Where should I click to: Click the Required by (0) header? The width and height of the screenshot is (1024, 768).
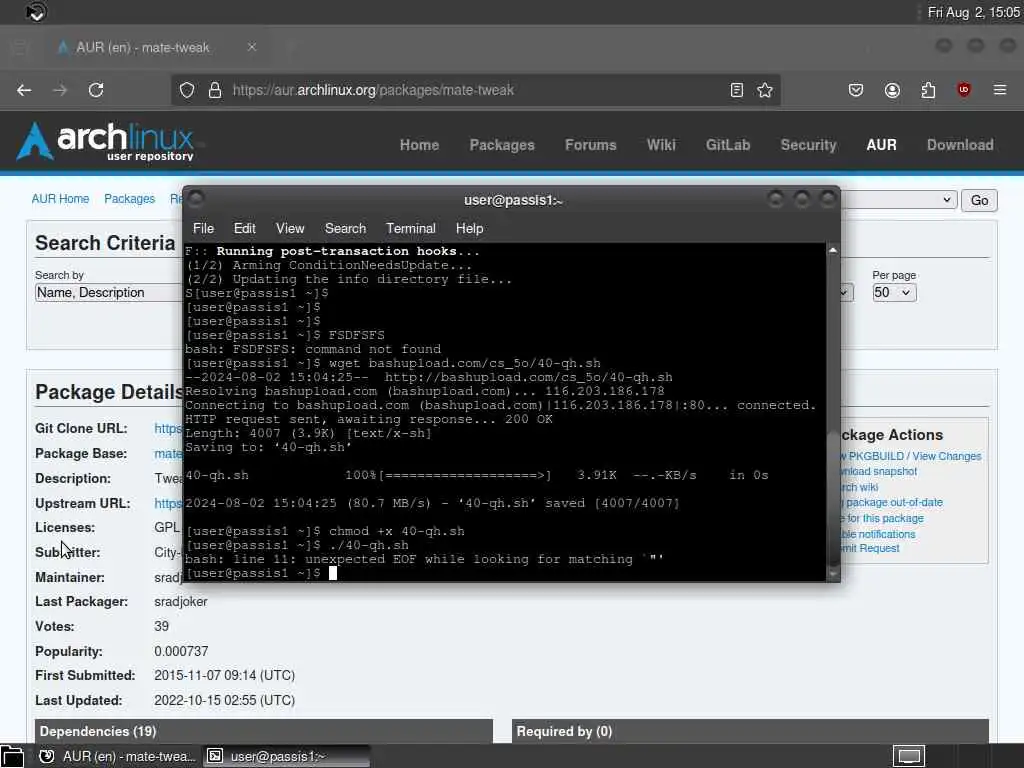[x=750, y=731]
